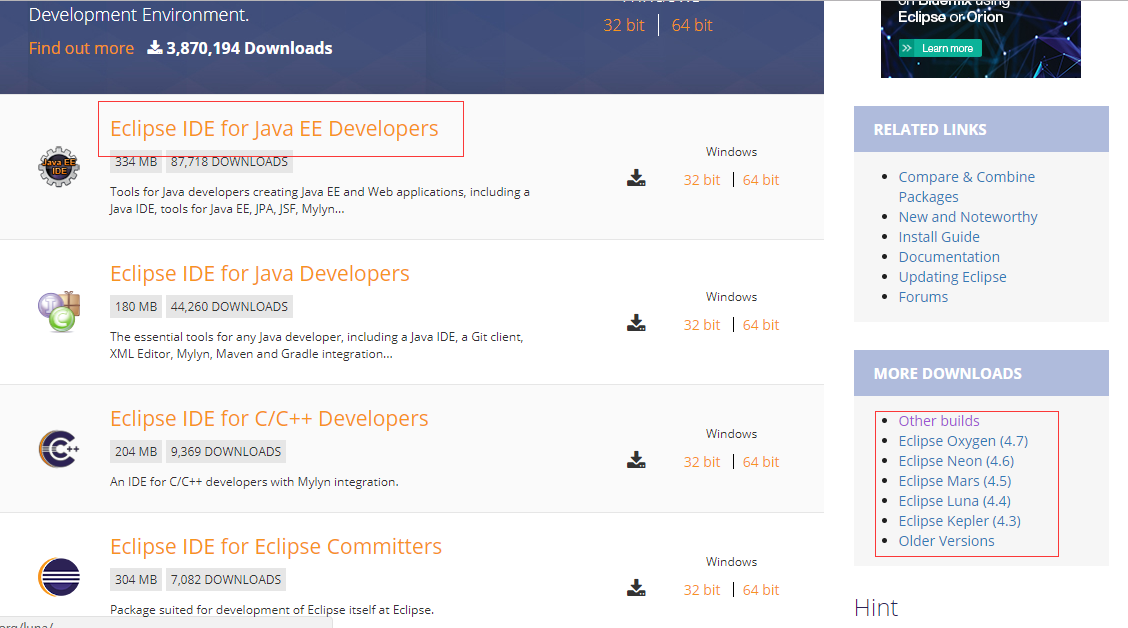Download 64 bit Eclipse Committers package

point(760,590)
